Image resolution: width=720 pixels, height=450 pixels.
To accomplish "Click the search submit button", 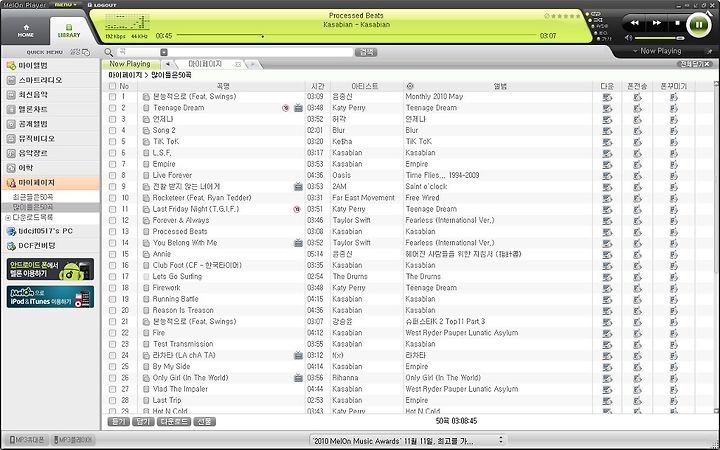I will [366, 52].
